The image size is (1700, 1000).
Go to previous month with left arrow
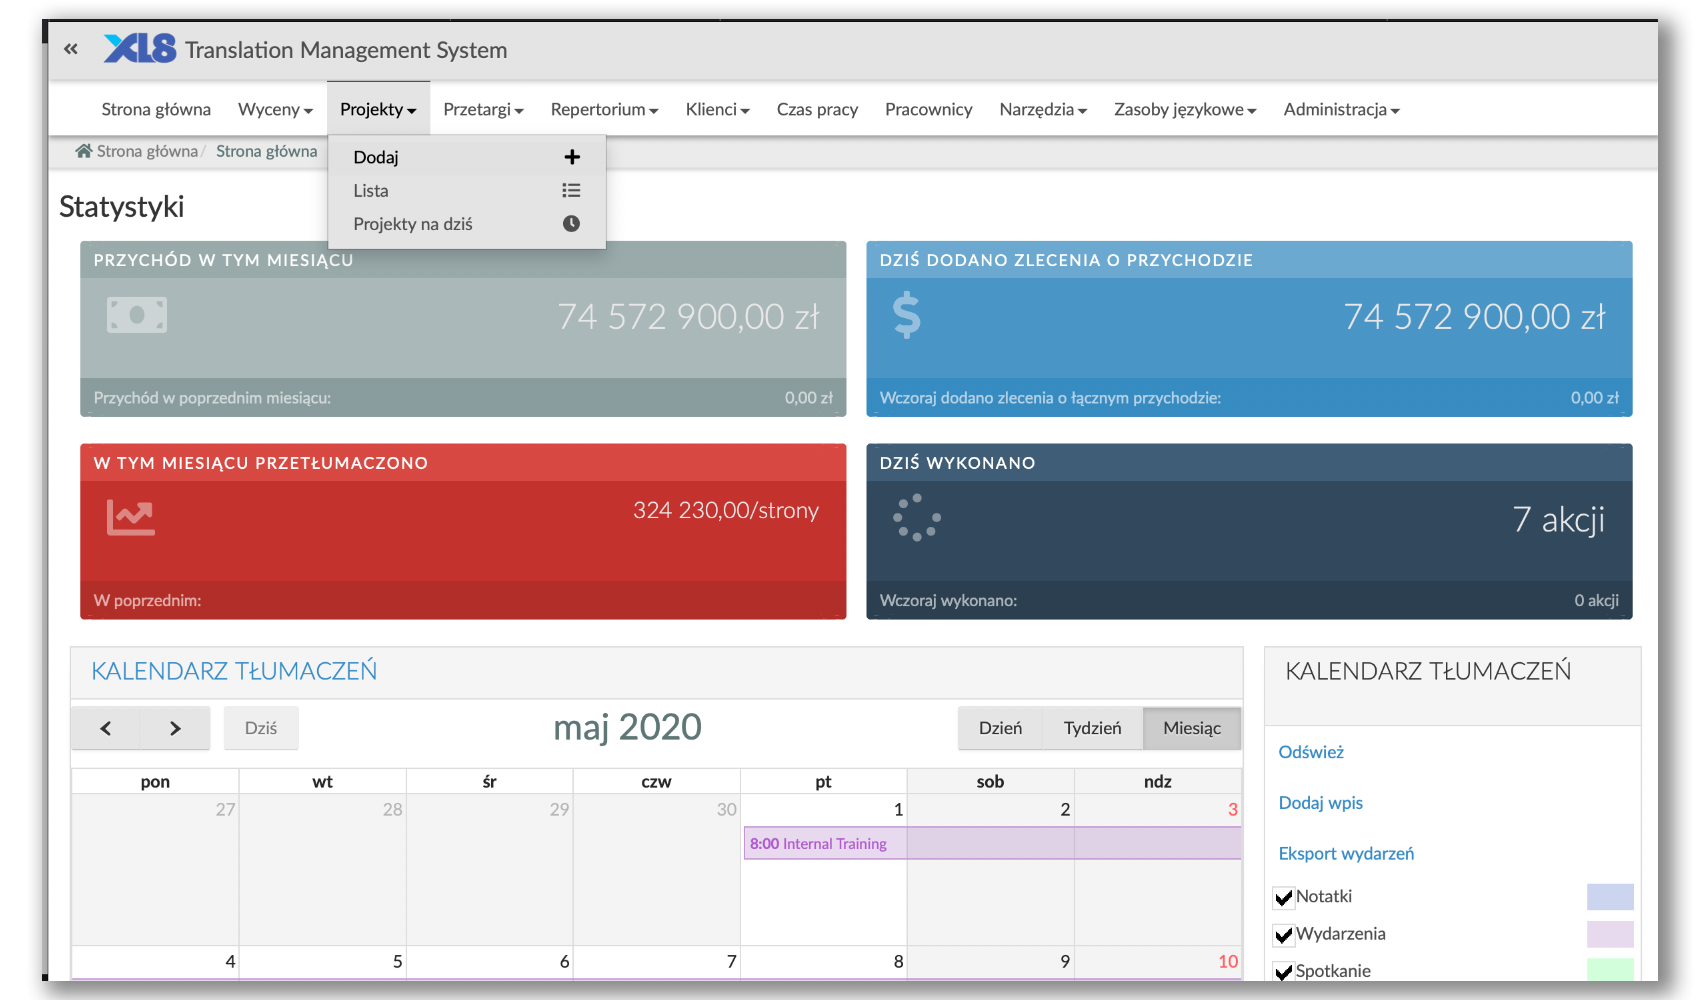106,728
